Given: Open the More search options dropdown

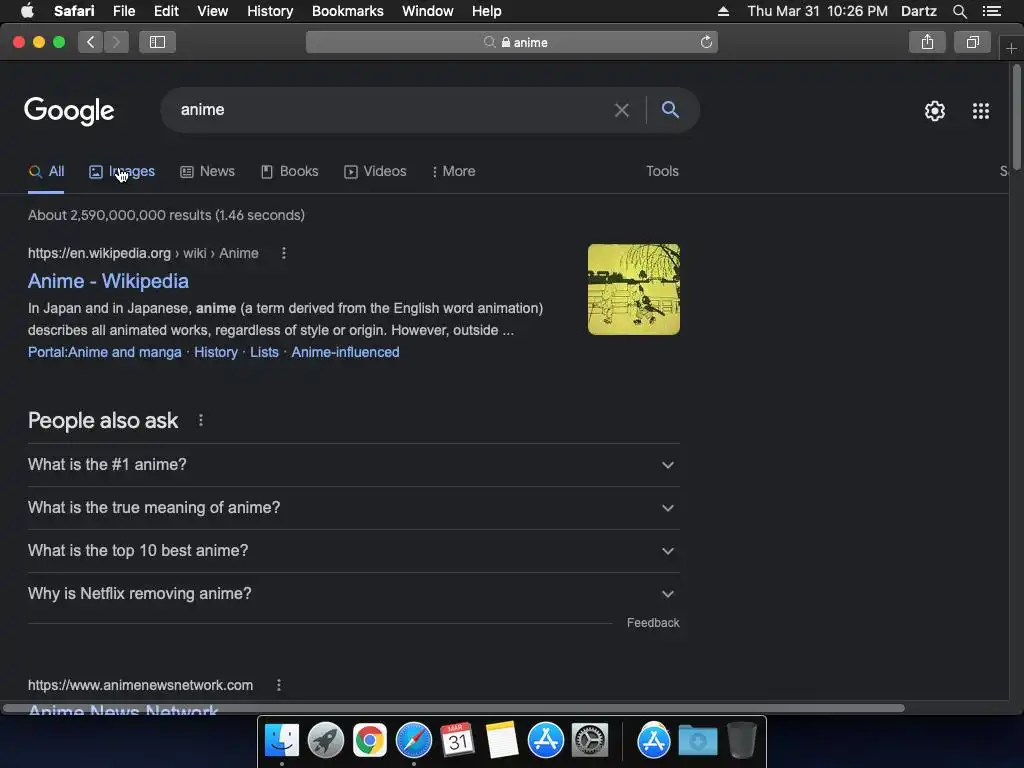Looking at the screenshot, I should pyautogui.click(x=454, y=171).
